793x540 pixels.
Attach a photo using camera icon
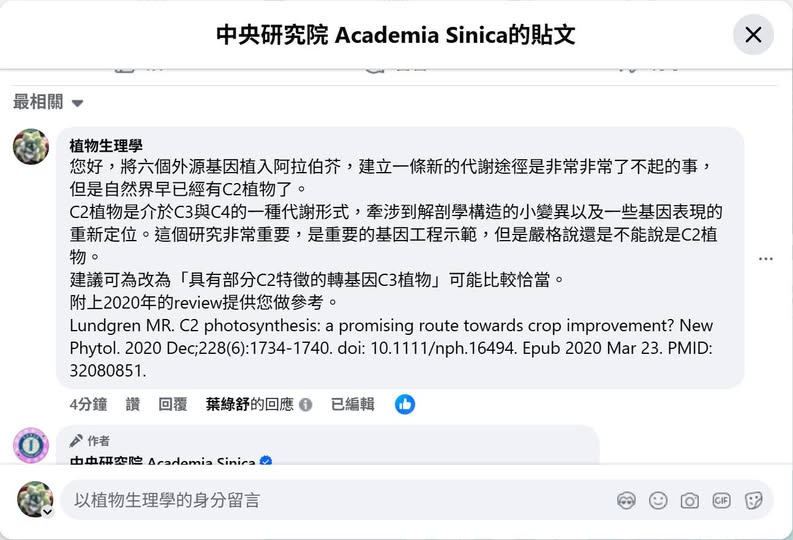click(689, 500)
